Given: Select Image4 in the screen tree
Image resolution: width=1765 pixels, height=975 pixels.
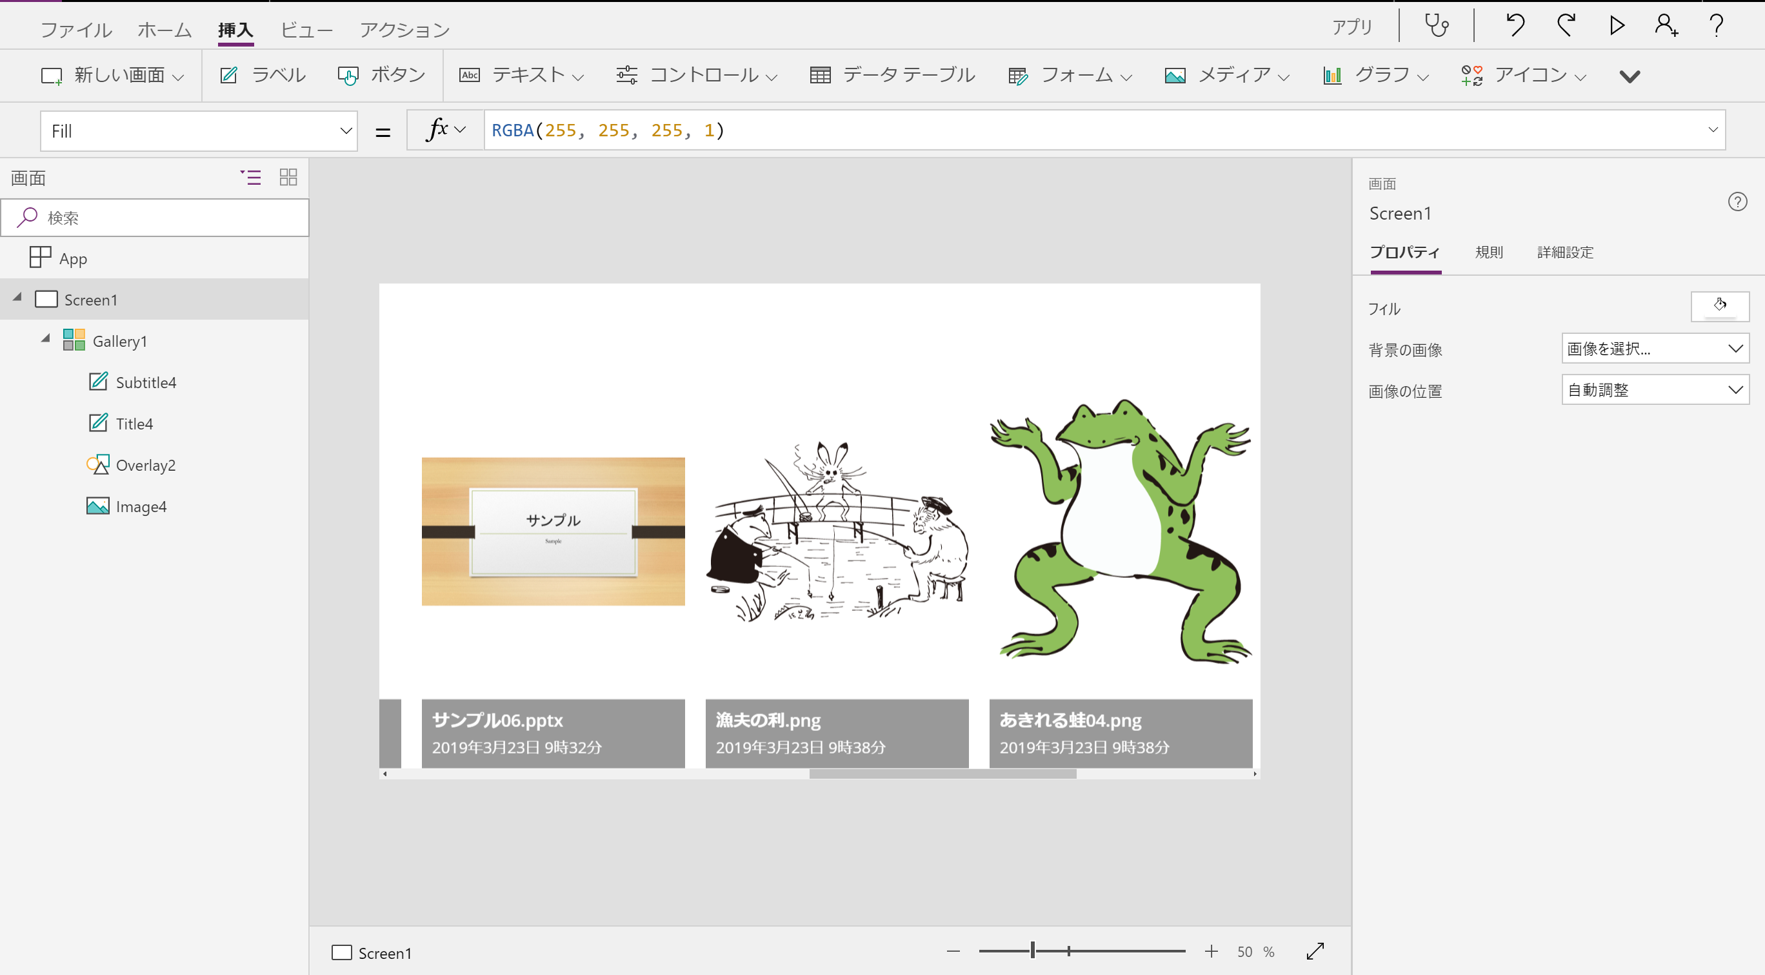Looking at the screenshot, I should 140,506.
